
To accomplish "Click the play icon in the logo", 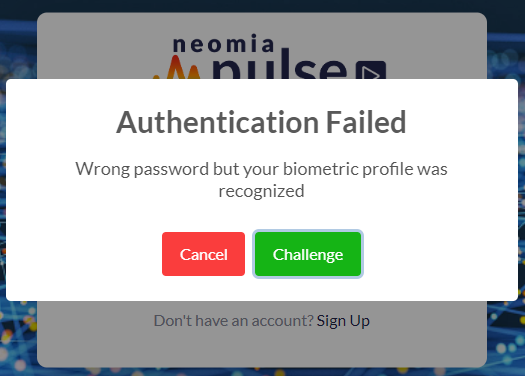I will click(371, 70).
